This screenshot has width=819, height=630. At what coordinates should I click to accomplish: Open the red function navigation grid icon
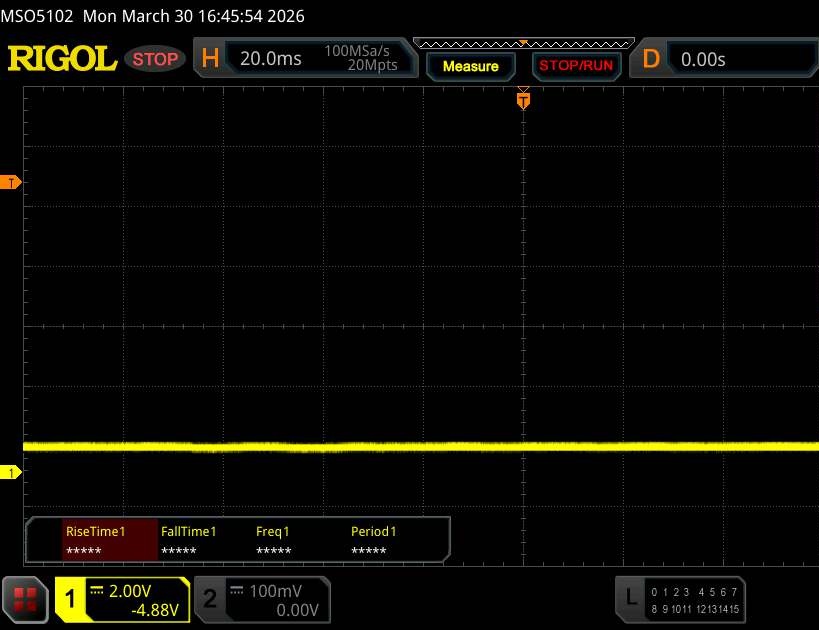tap(26, 598)
